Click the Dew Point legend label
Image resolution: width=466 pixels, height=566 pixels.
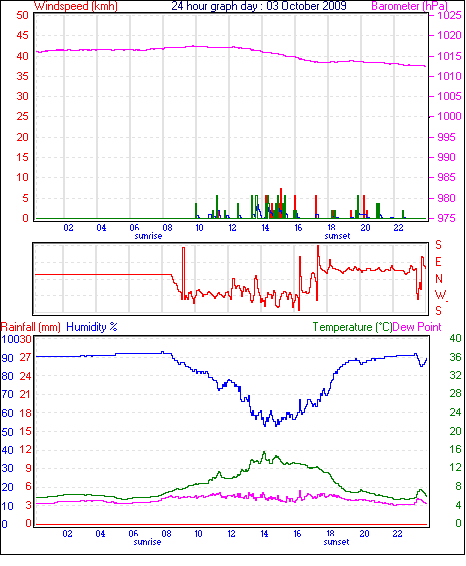(x=417, y=327)
